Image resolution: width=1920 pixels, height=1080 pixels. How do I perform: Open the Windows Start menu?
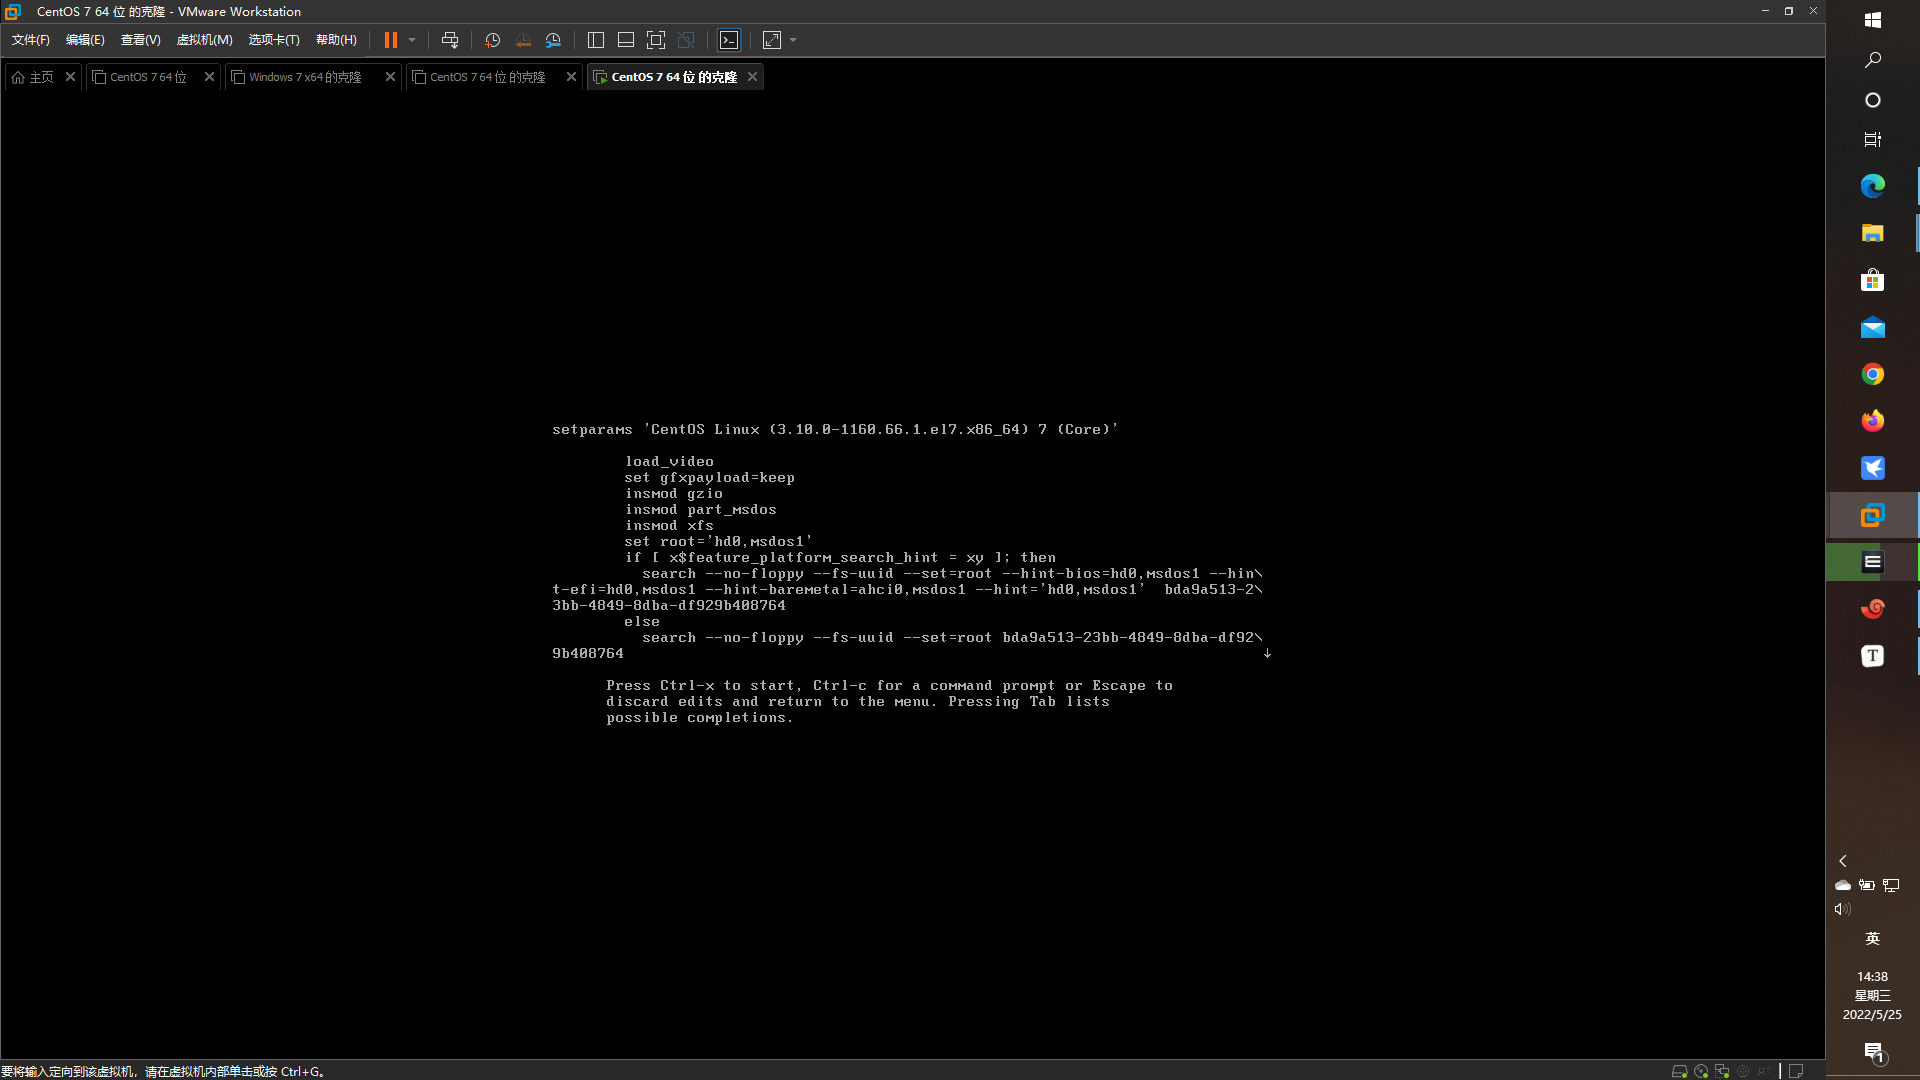1873,20
